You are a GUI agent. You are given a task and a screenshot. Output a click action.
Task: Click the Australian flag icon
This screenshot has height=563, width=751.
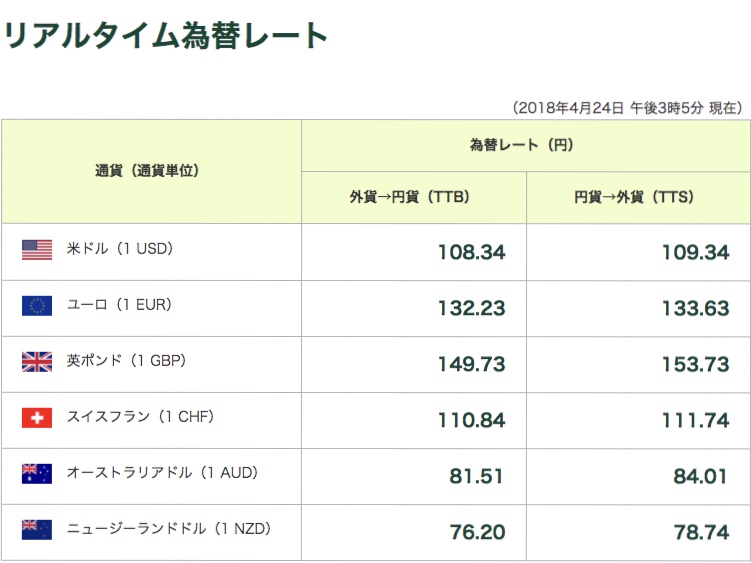click(x=37, y=474)
